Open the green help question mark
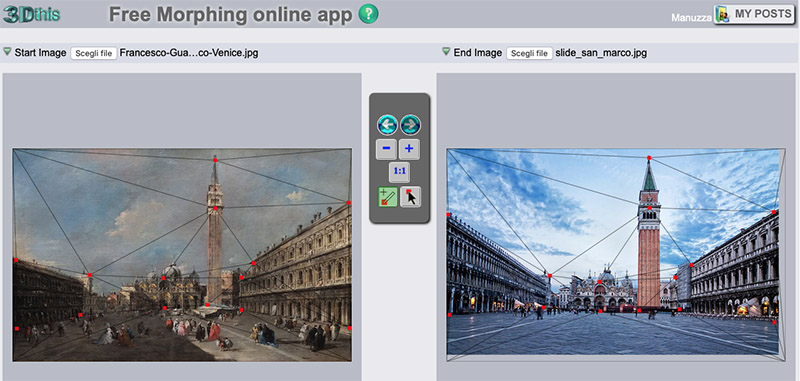Image resolution: width=800 pixels, height=381 pixels. pos(368,14)
